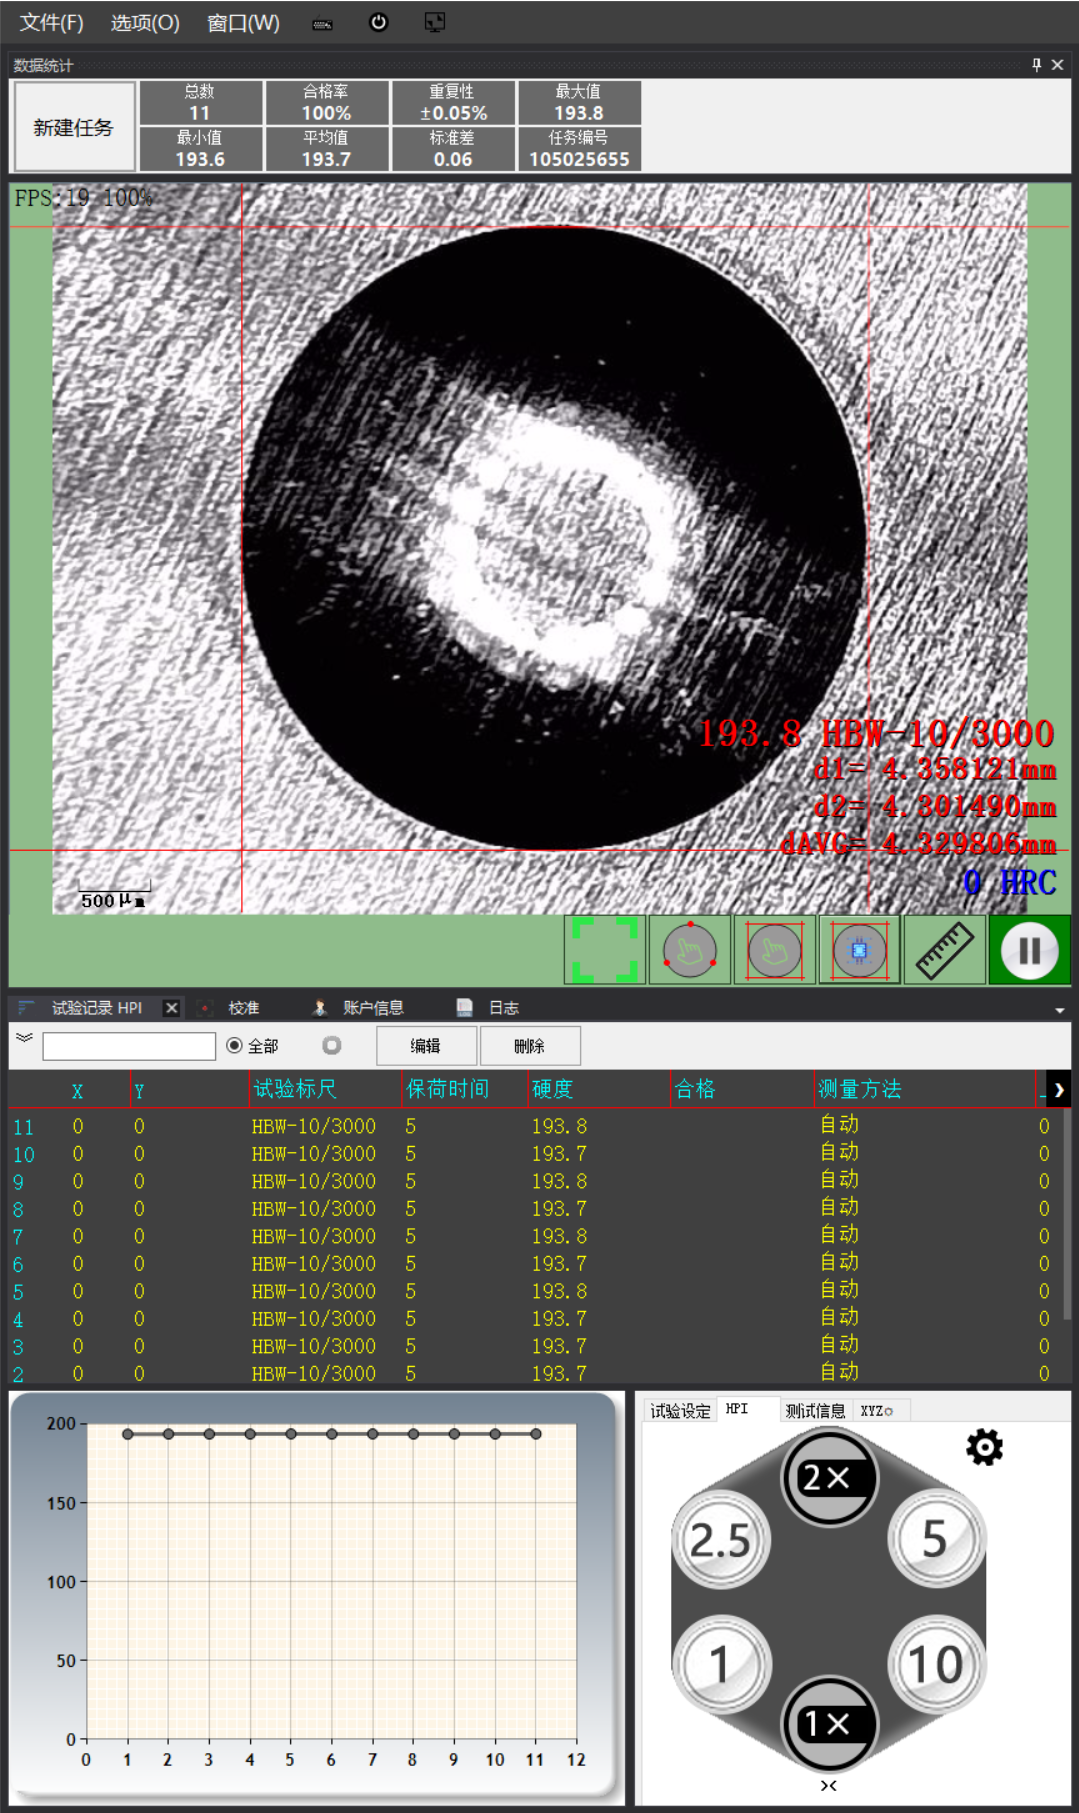
Task: Switch to the 测试信息 tab
Action: [x=815, y=1410]
